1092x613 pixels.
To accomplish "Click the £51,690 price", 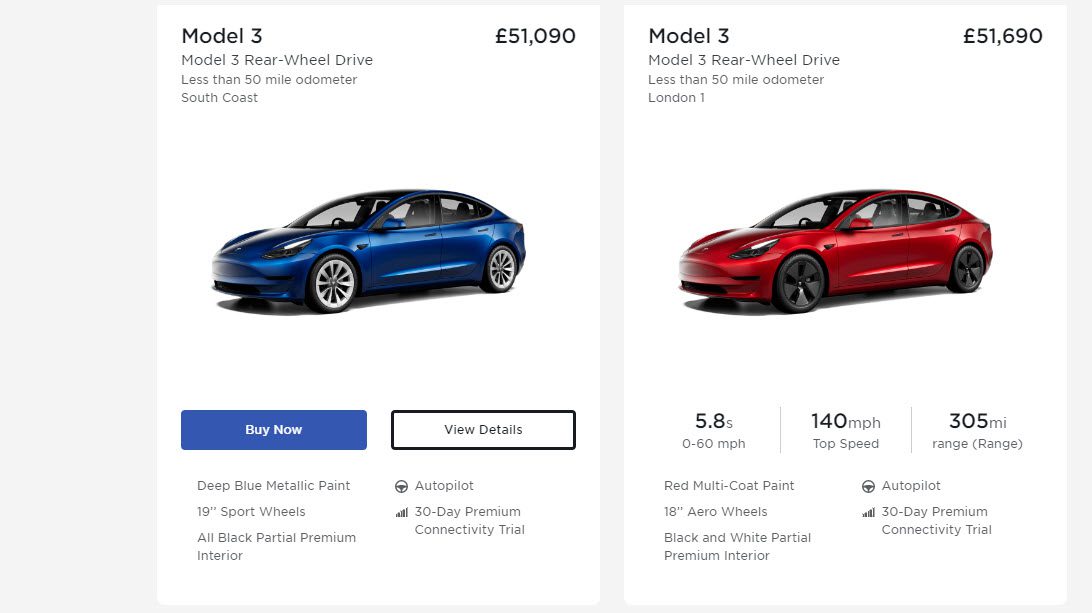I will point(1002,36).
